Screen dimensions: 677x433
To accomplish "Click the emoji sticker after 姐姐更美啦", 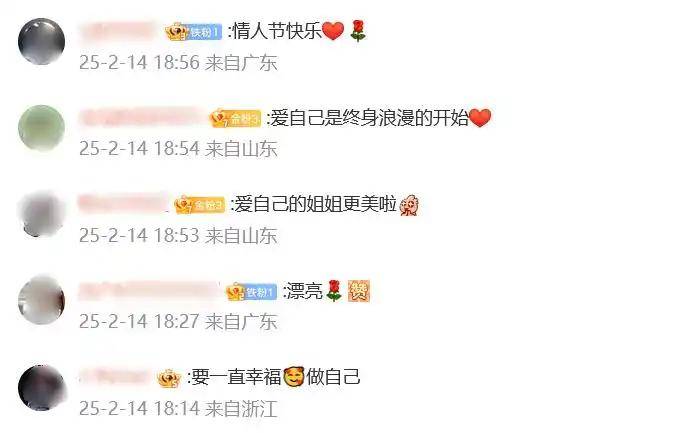I will coord(409,205).
